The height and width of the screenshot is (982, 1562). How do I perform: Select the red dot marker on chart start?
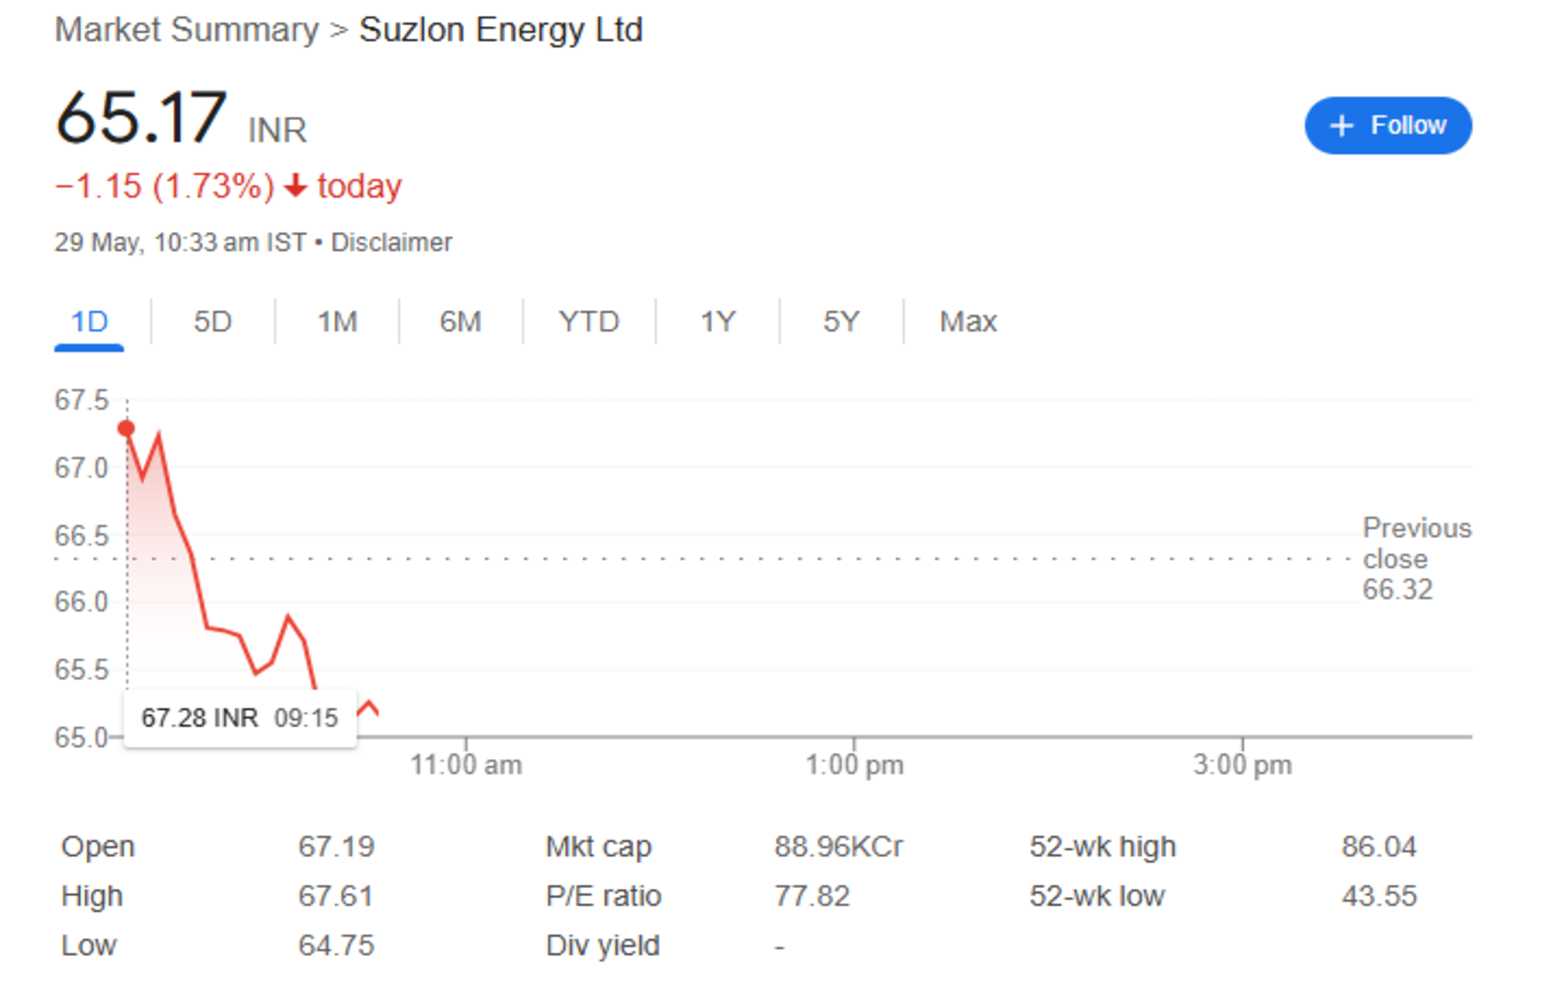[x=126, y=427]
